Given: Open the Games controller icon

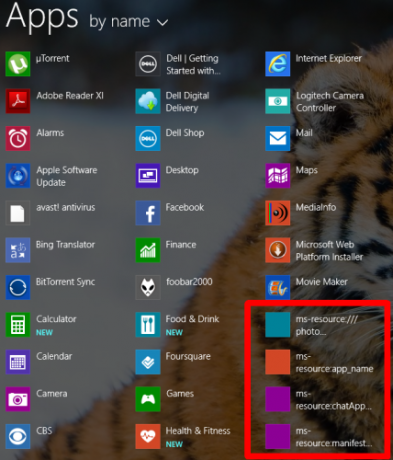Looking at the screenshot, I should click(x=148, y=399).
